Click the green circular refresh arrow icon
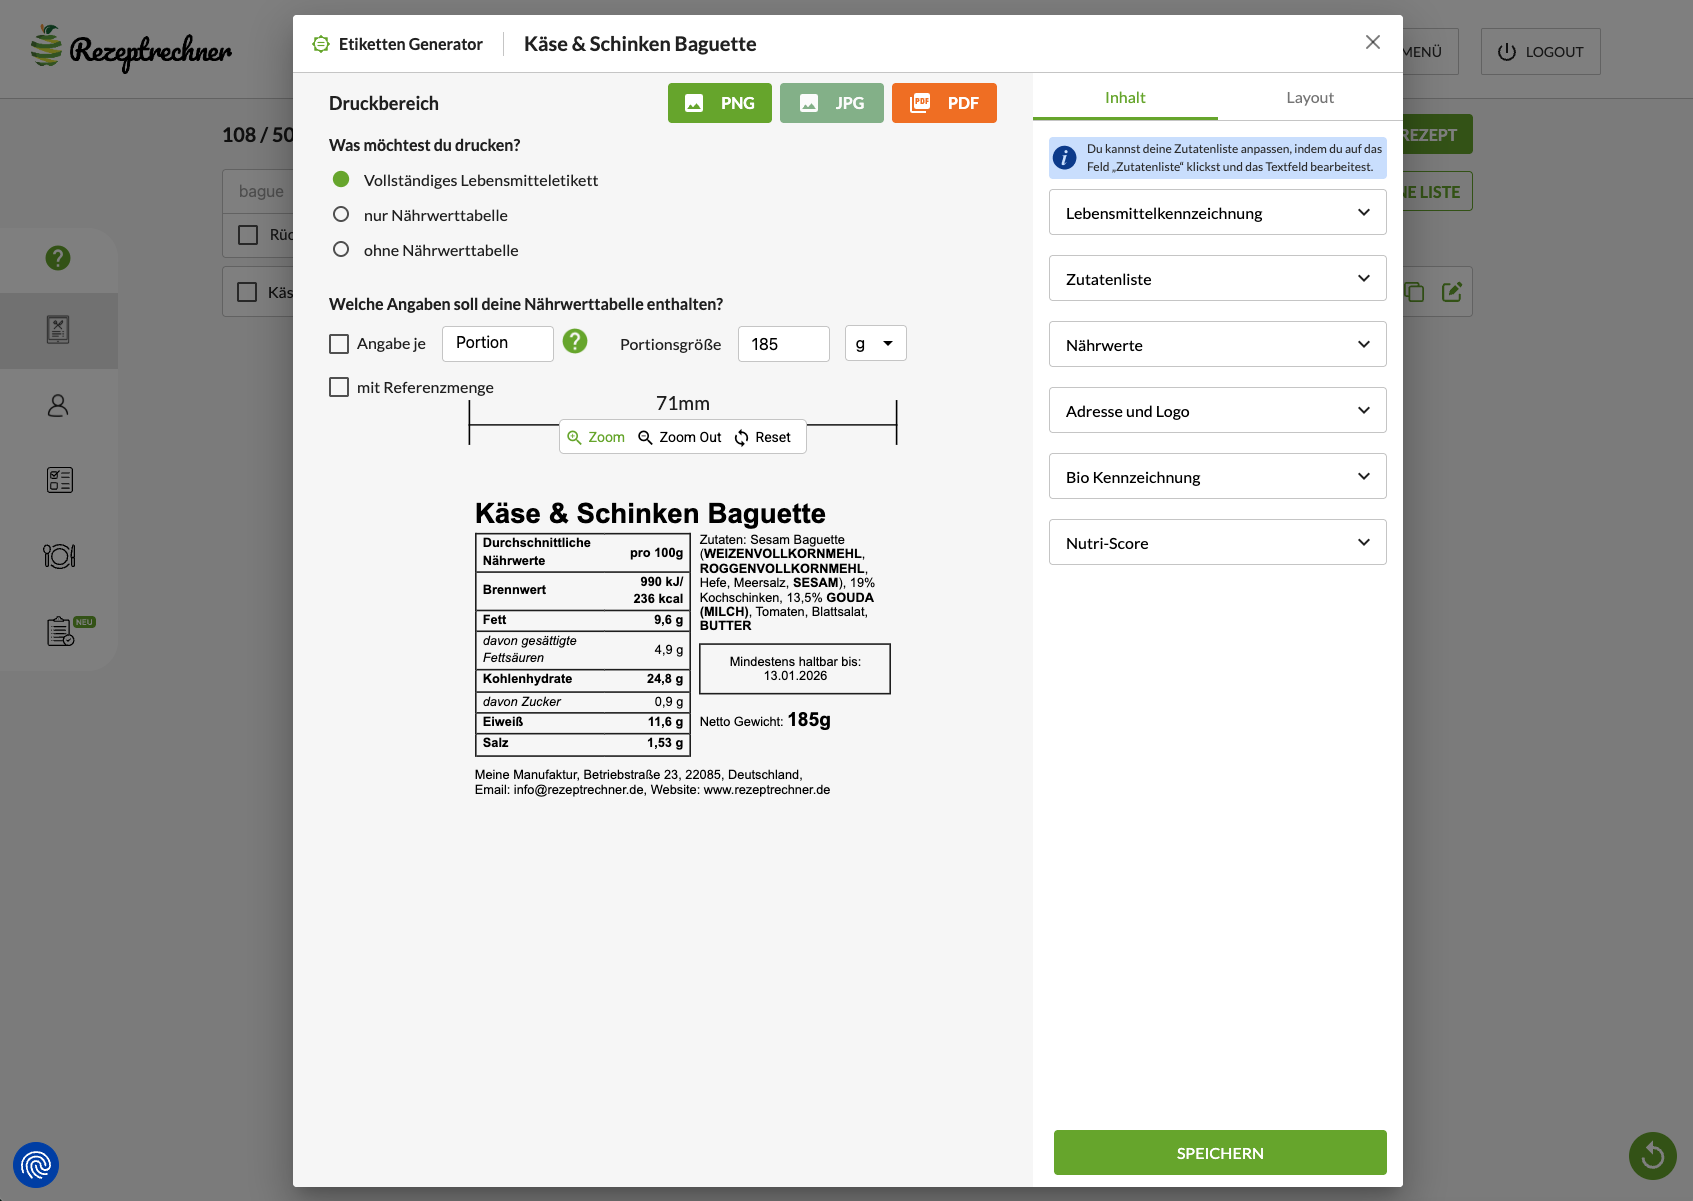 [1652, 1155]
